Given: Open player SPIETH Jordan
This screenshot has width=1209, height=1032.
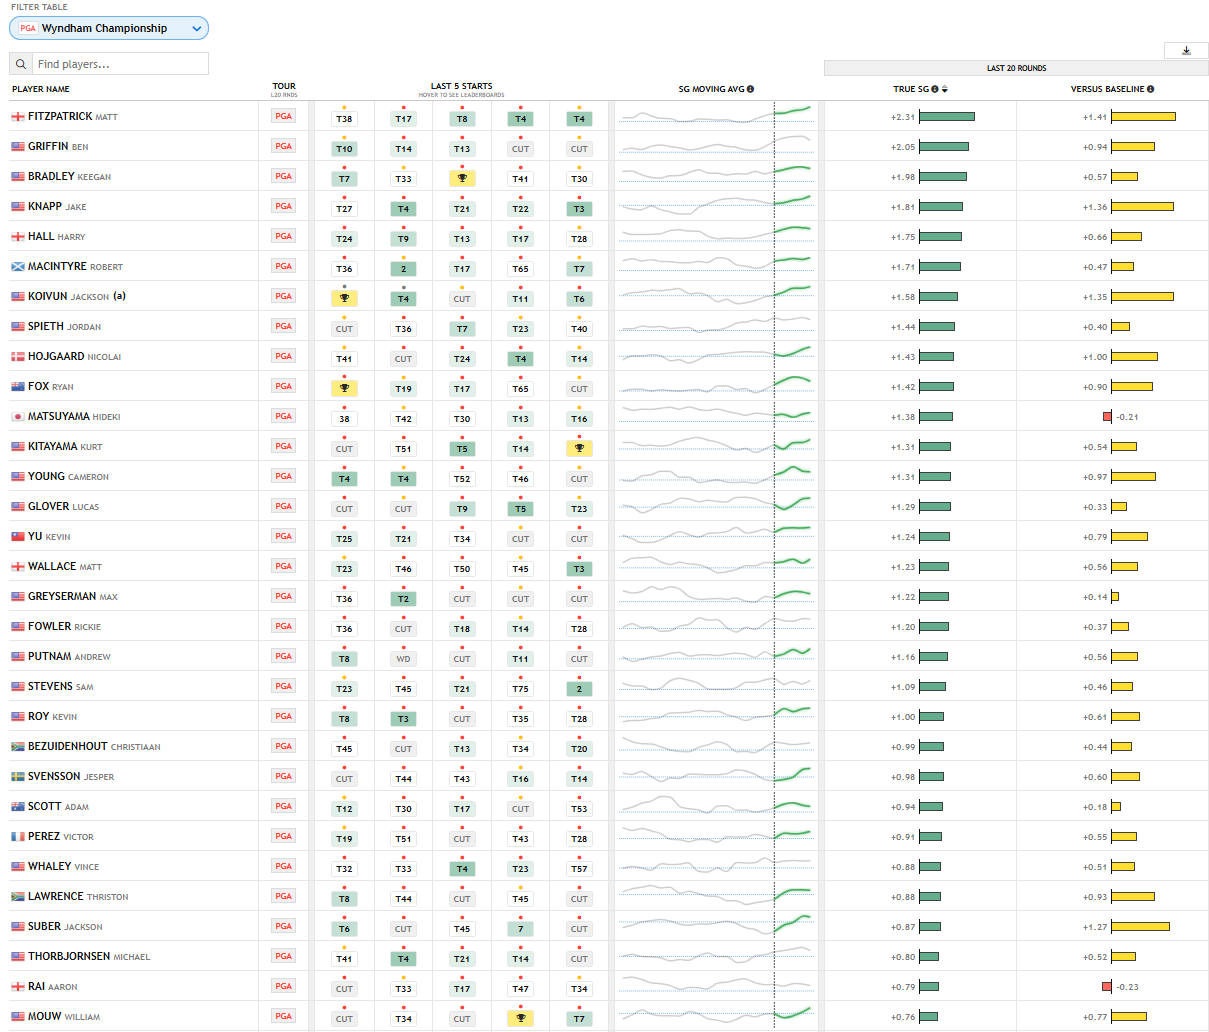Looking at the screenshot, I should [x=64, y=327].
